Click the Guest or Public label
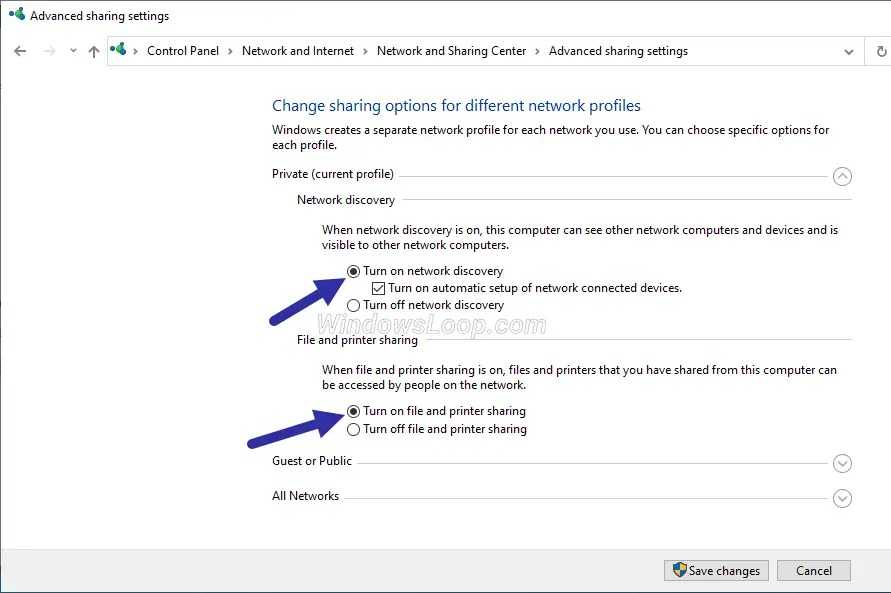Screen dimensions: 891x593 tap(311, 461)
